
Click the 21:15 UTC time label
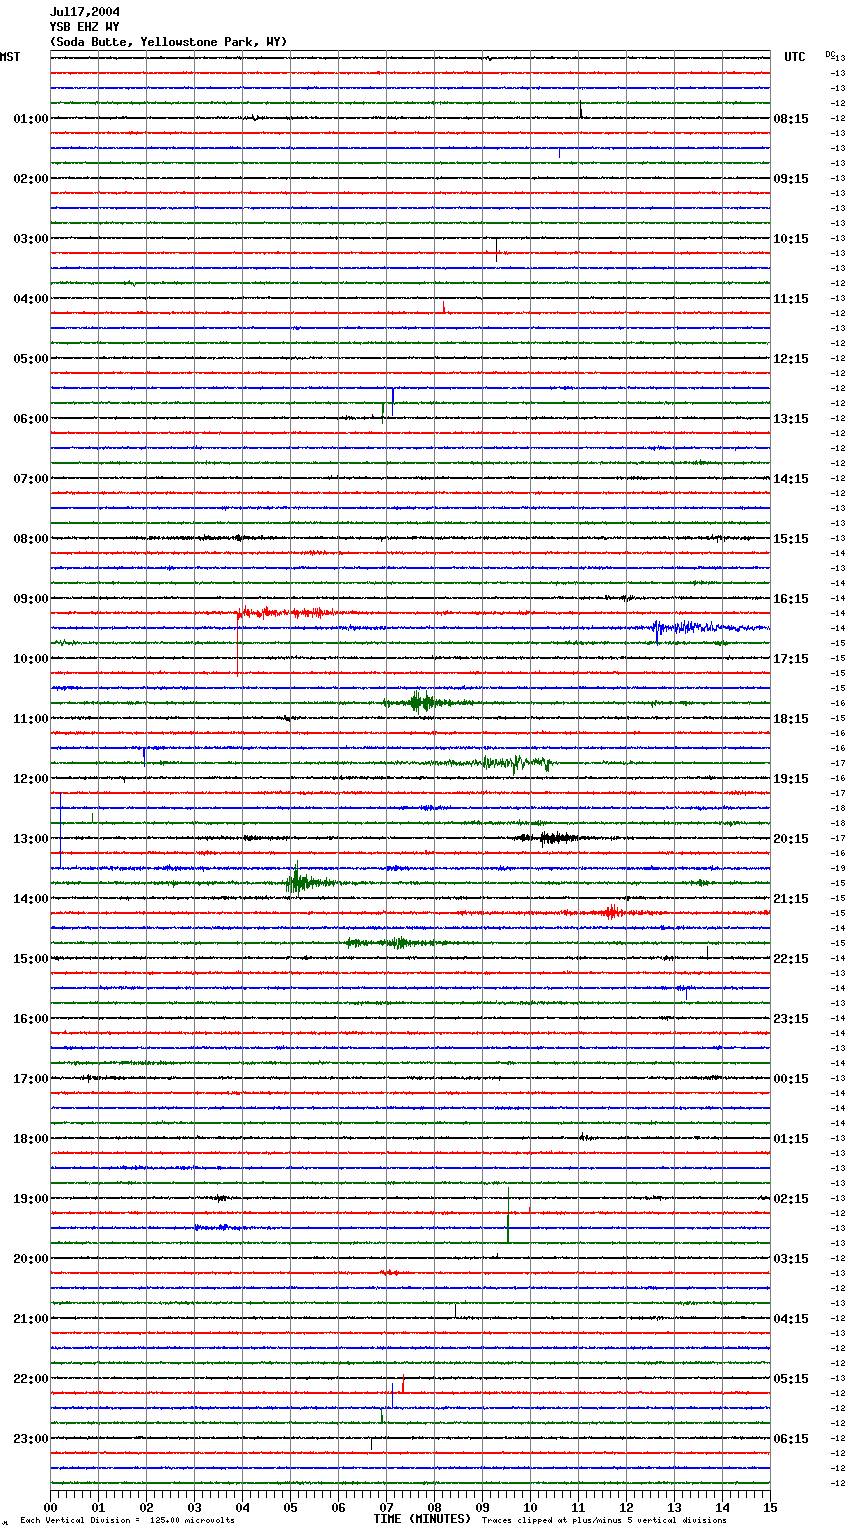point(791,899)
